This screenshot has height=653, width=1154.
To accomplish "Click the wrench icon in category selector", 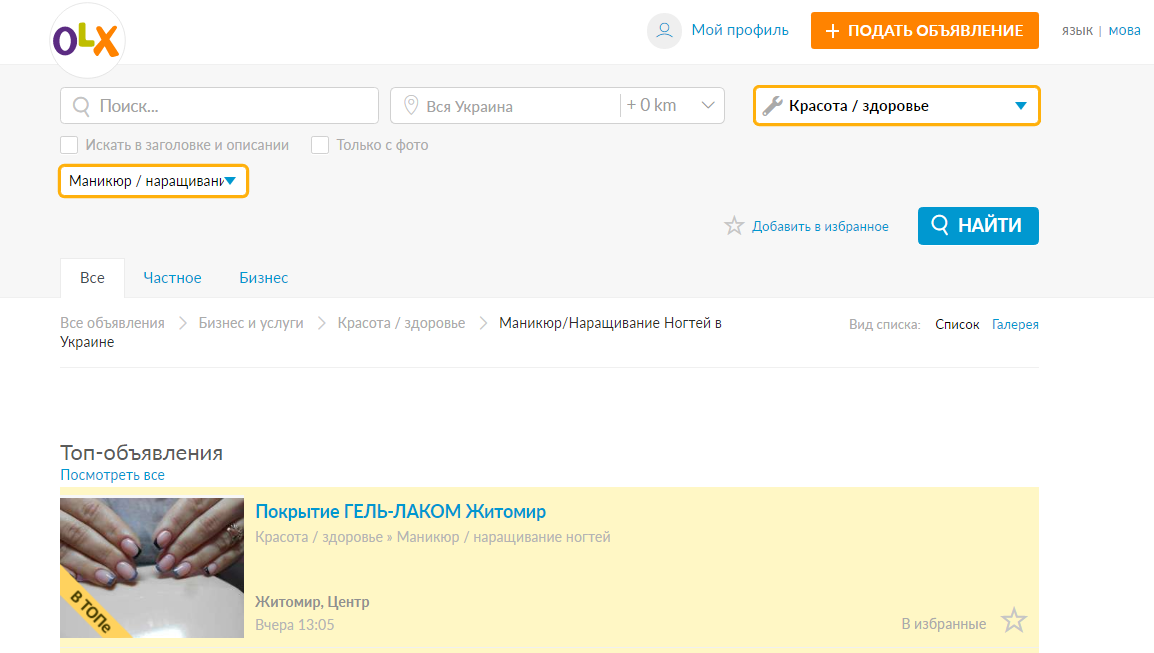I will point(772,106).
